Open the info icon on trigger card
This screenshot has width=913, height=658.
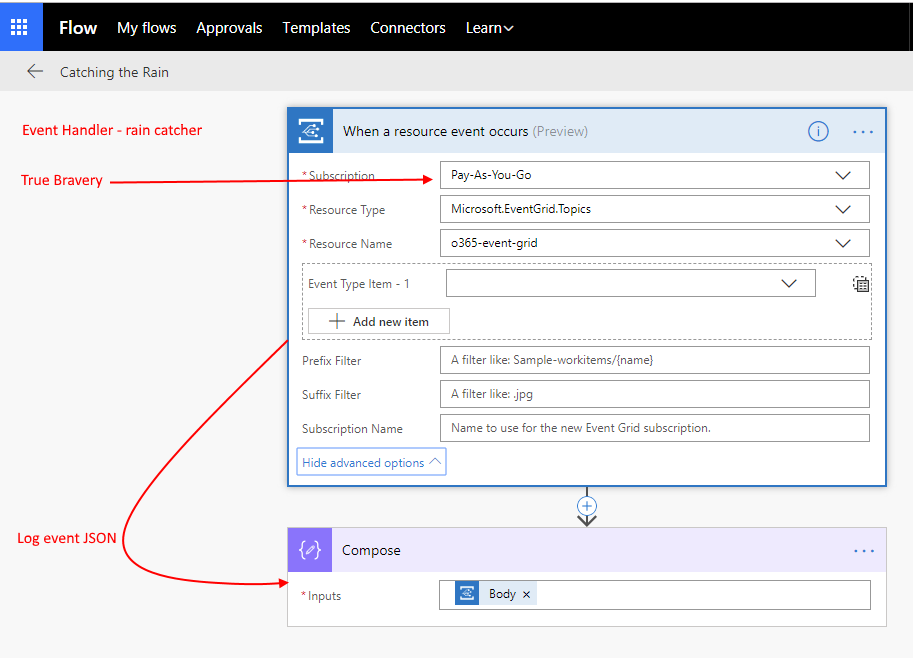tap(818, 131)
